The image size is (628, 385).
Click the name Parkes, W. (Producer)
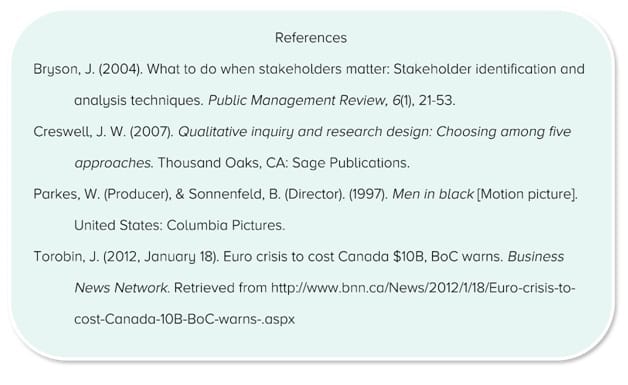(101, 194)
